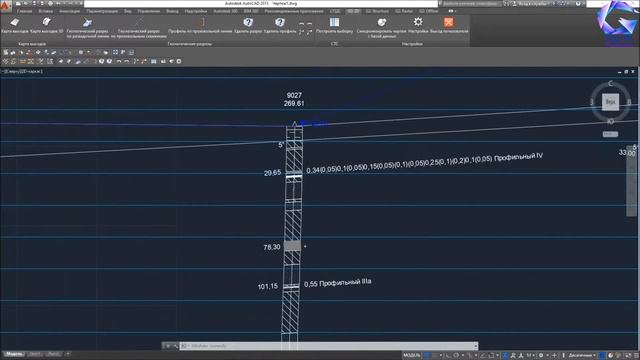
Task: Open the Надстройки ribbon tab
Action: 196,11
